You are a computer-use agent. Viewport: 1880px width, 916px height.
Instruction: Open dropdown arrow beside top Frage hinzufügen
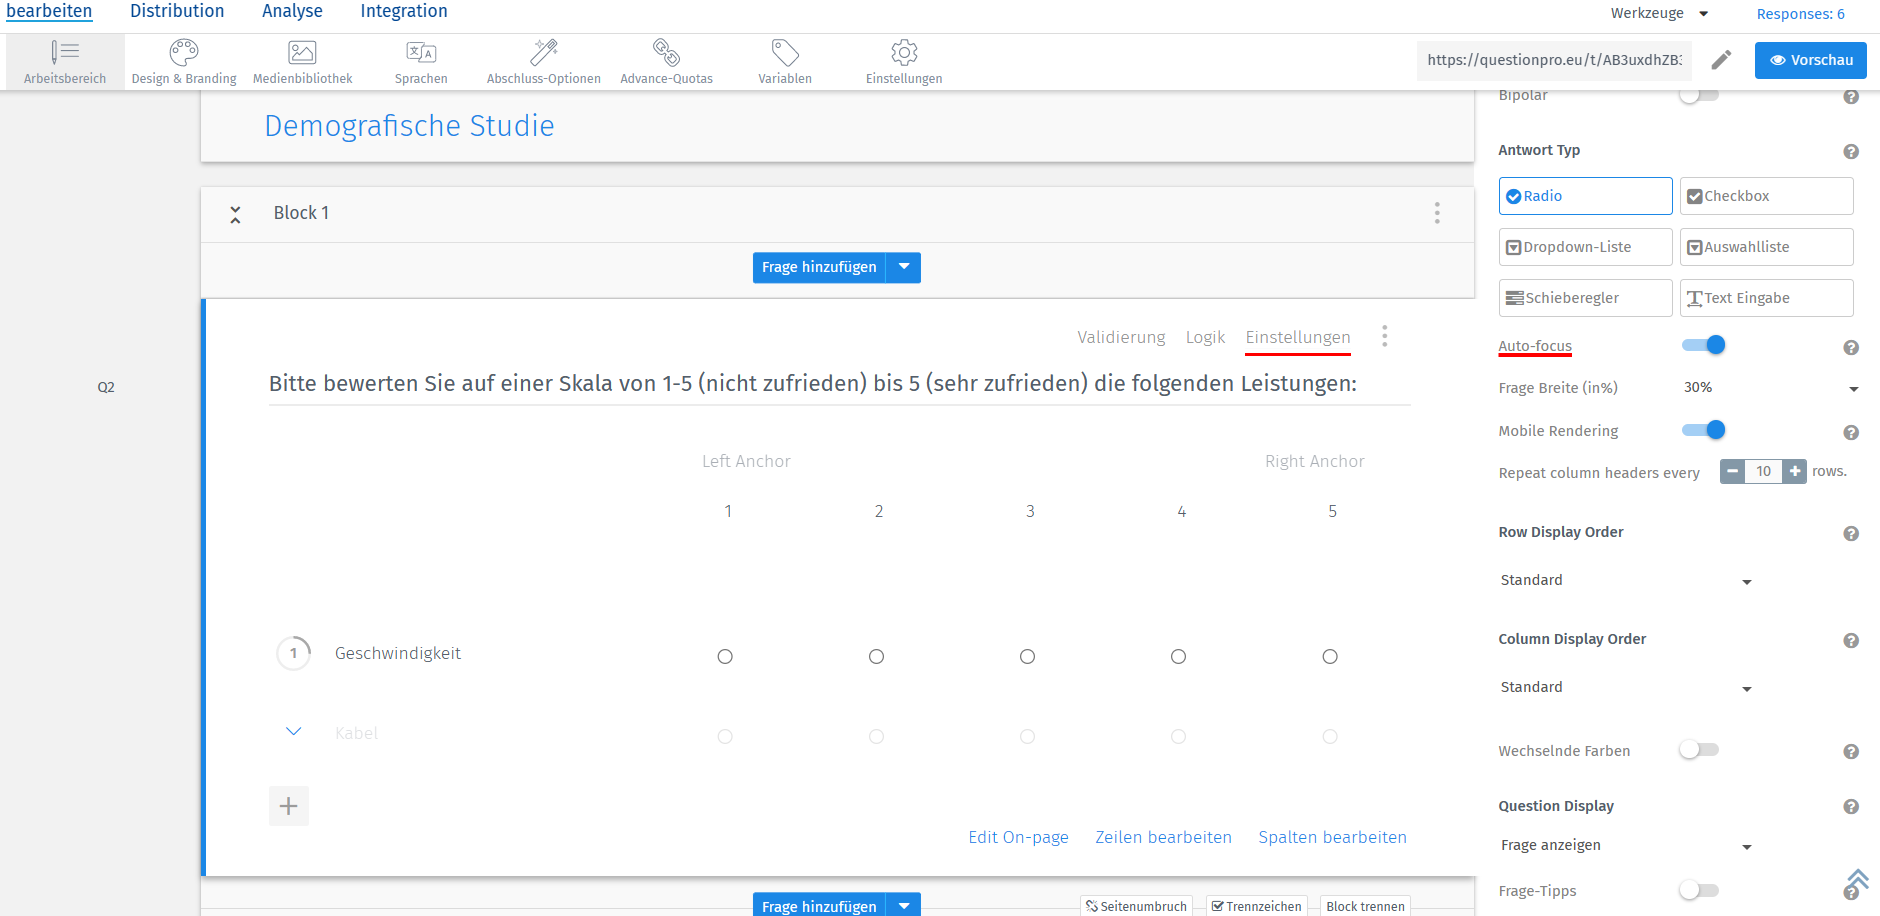click(x=904, y=267)
